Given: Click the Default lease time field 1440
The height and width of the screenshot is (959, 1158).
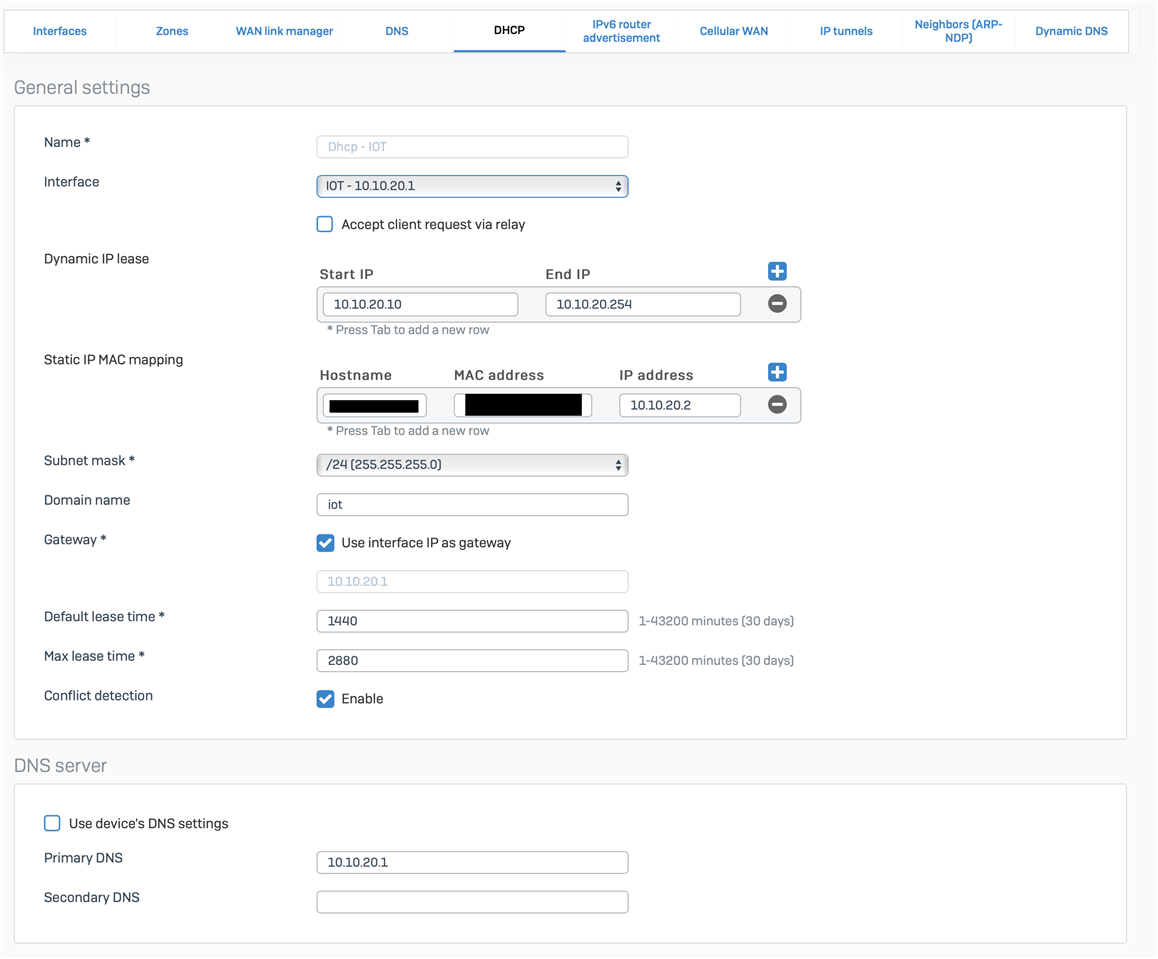Looking at the screenshot, I should click(x=473, y=622).
